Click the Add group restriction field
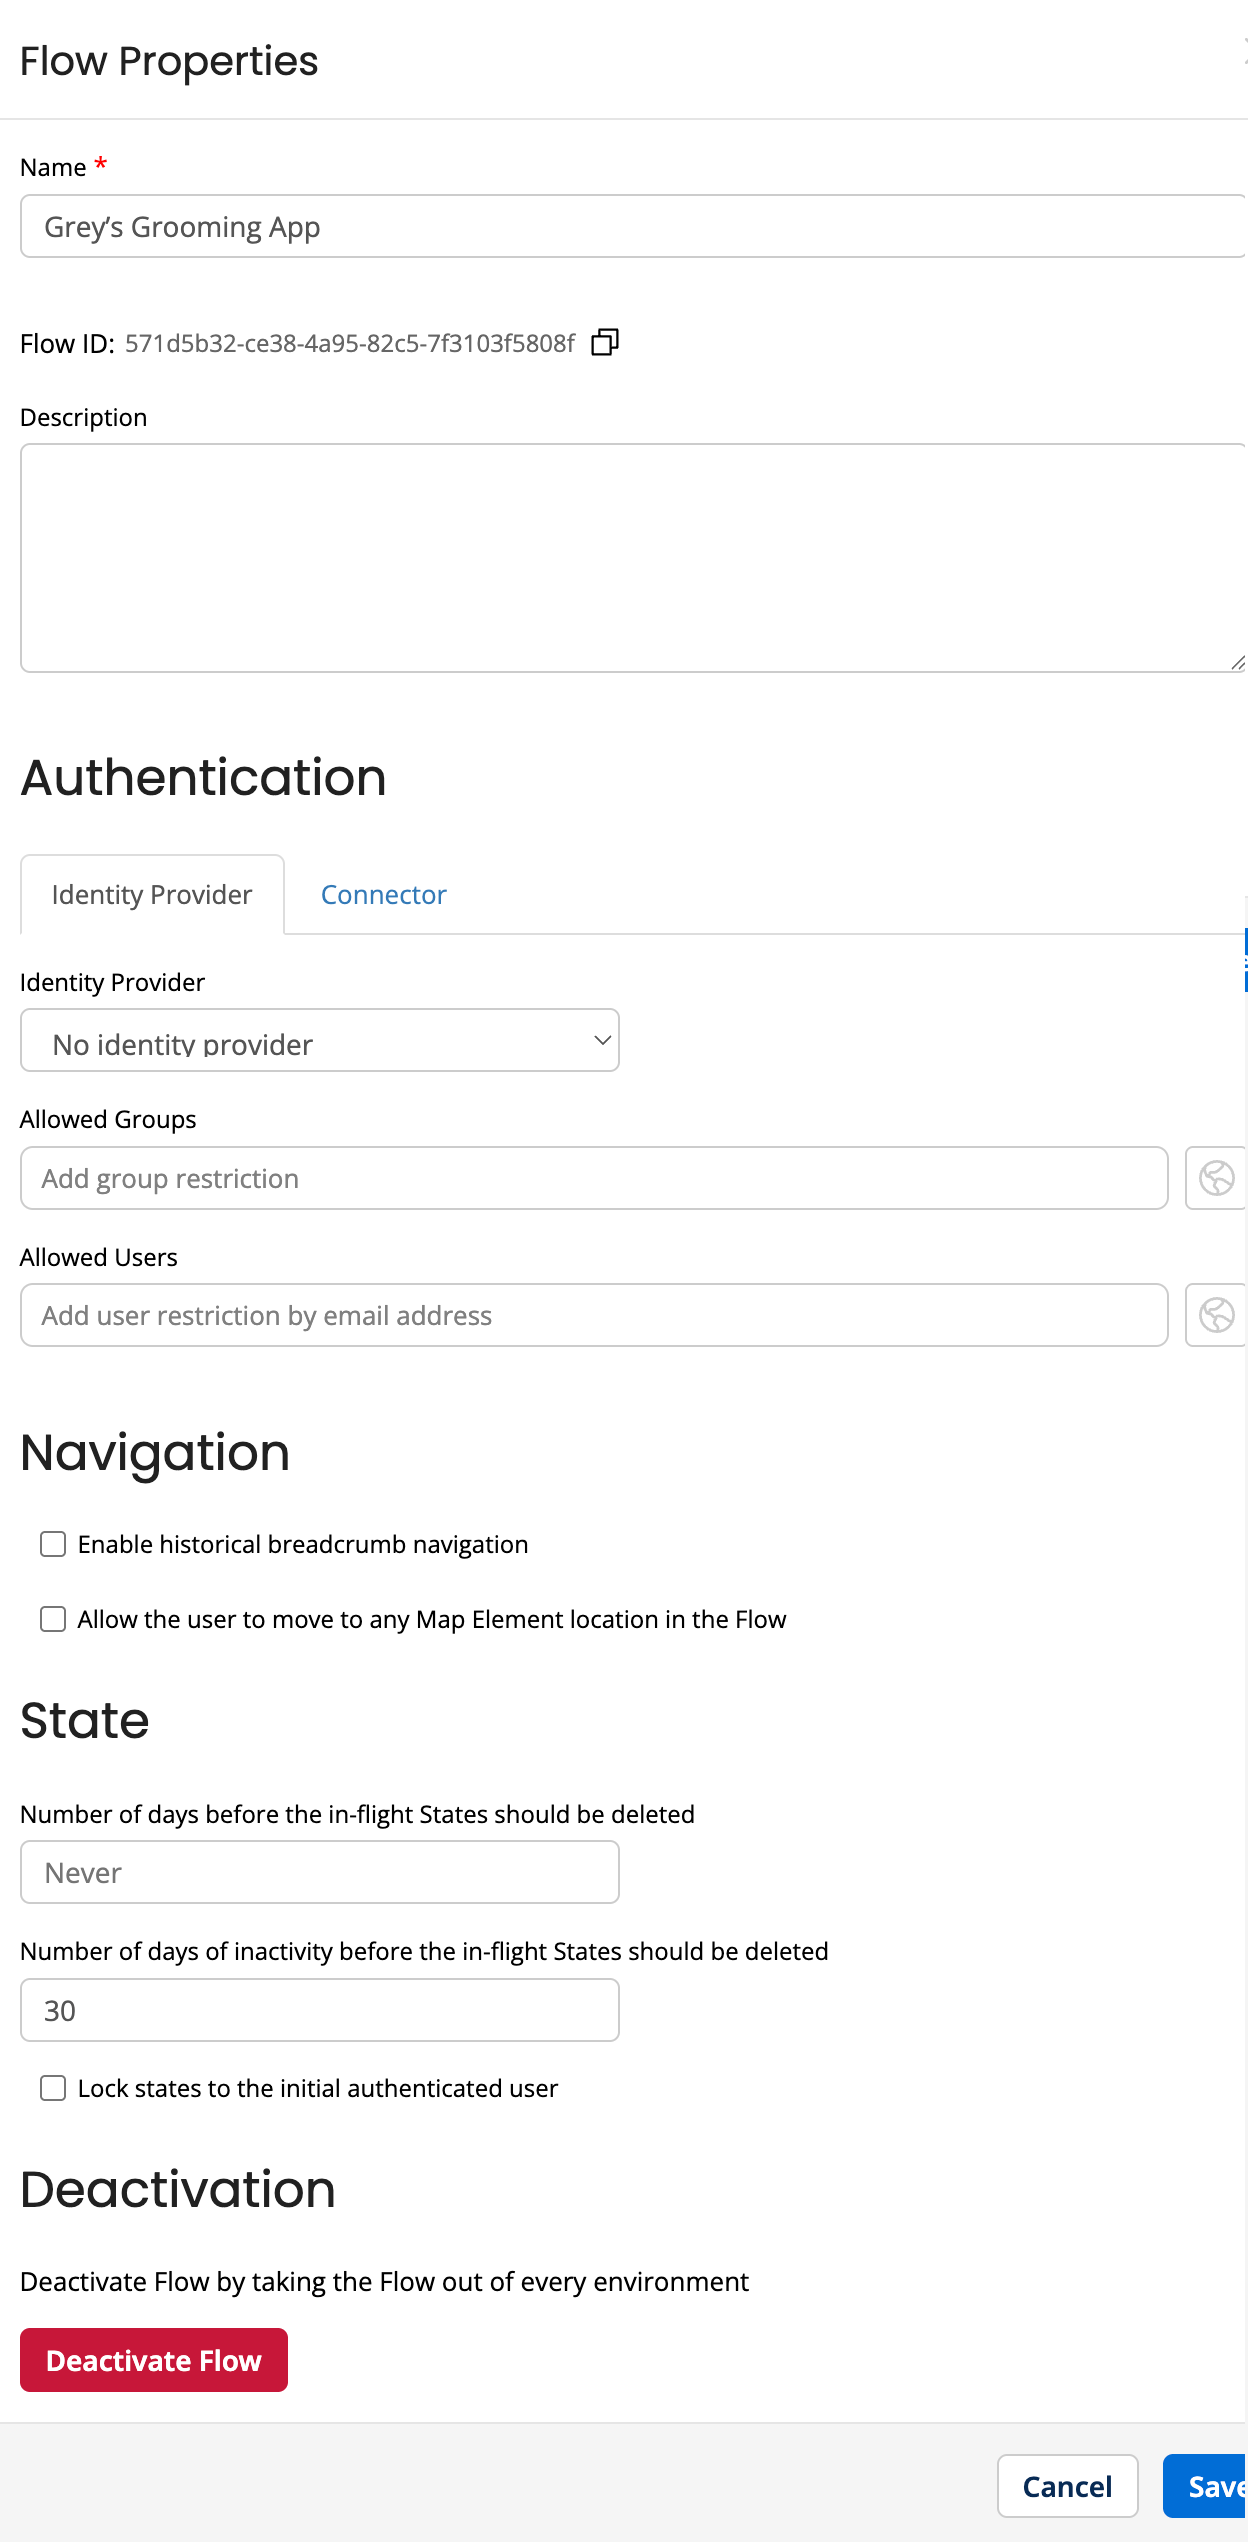The height and width of the screenshot is (2542, 1248). (x=594, y=1178)
